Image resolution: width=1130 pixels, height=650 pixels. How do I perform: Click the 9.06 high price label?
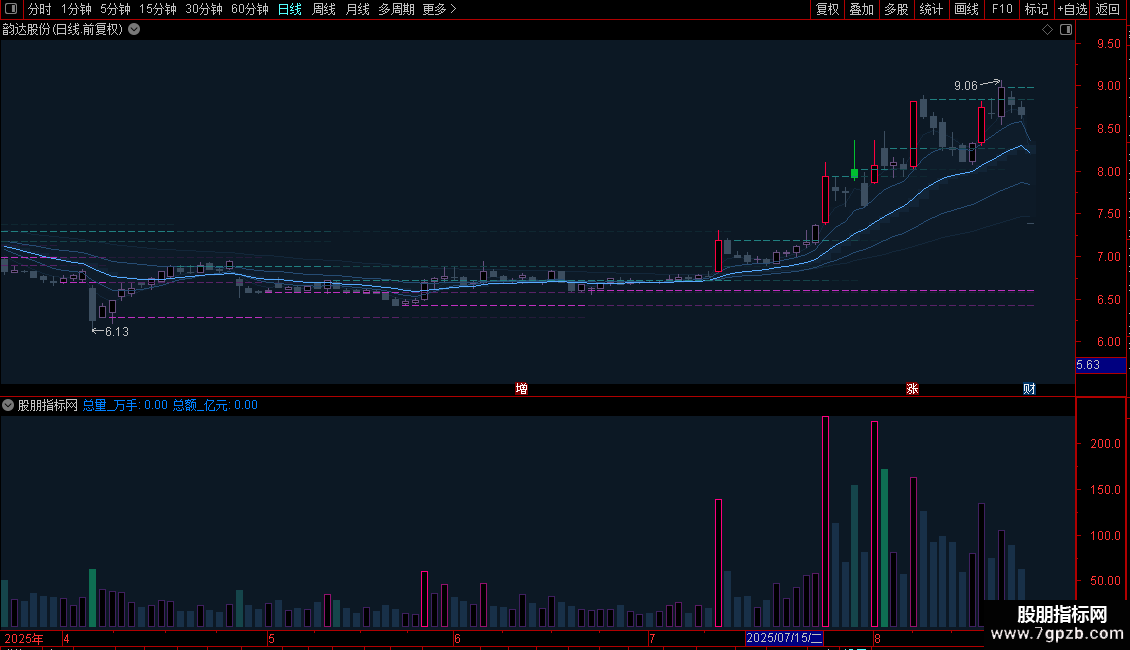click(966, 86)
